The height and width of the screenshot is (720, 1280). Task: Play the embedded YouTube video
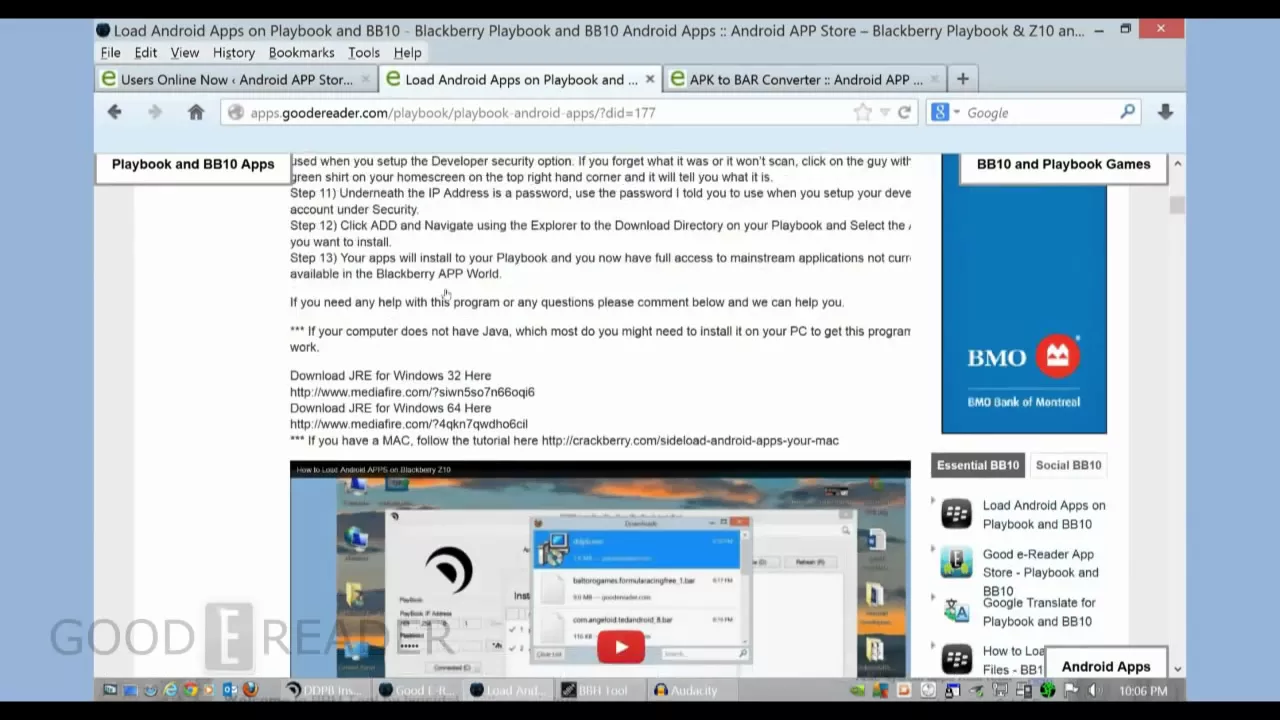pyautogui.click(x=620, y=647)
